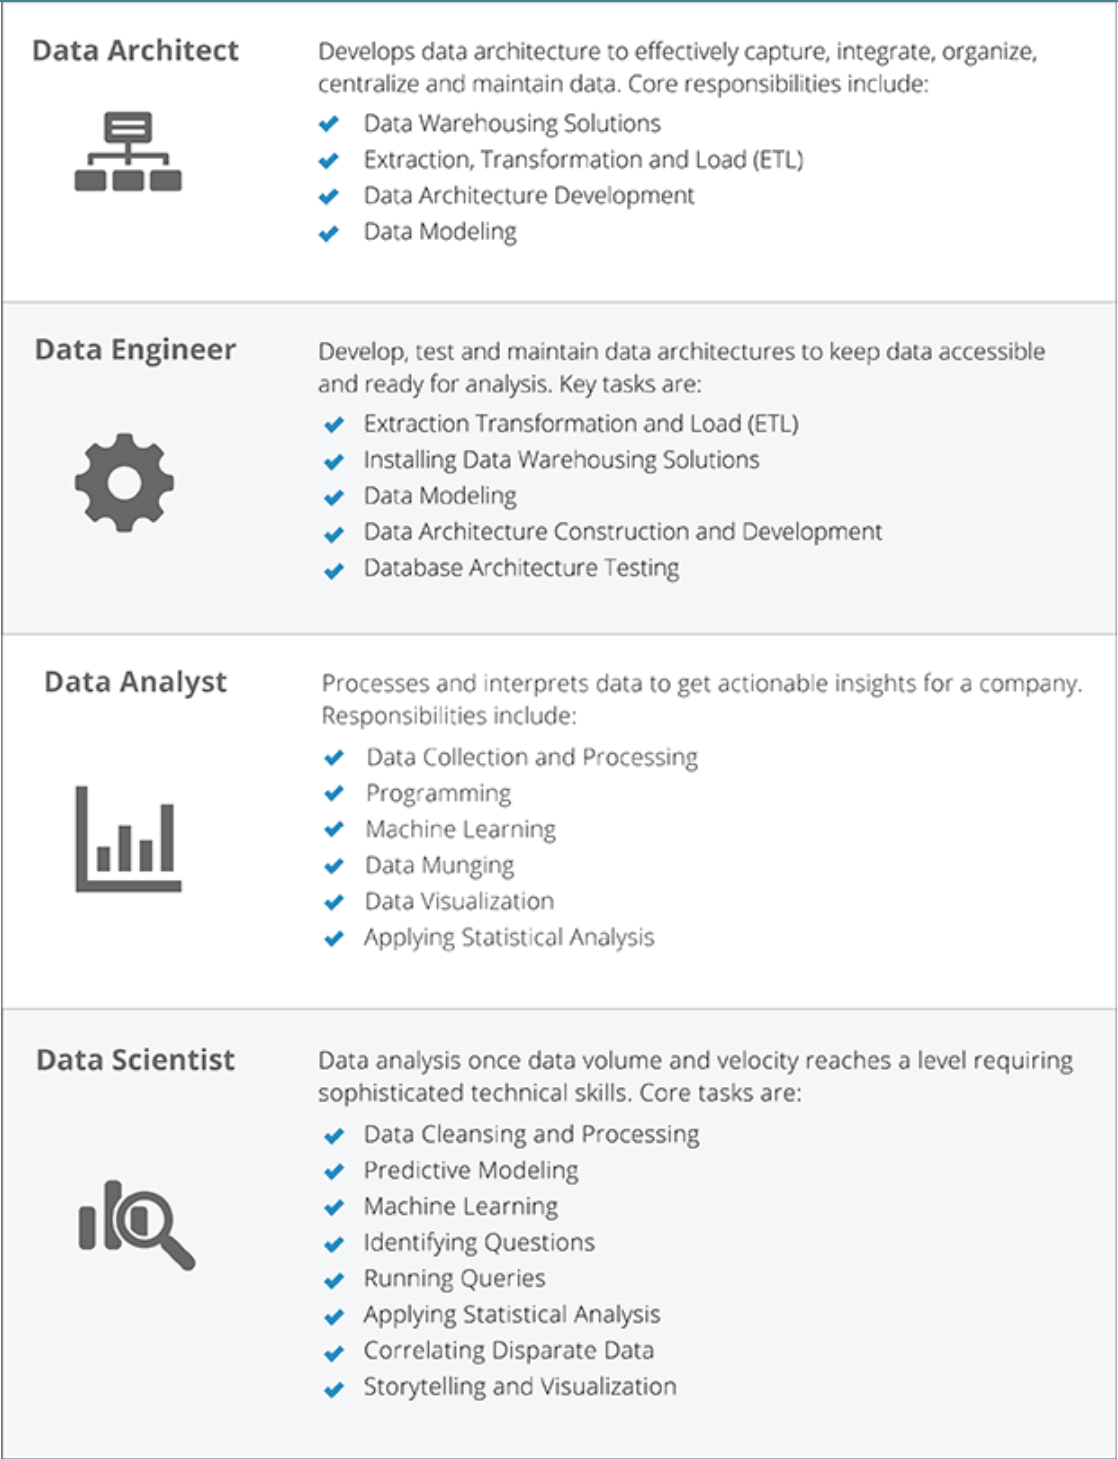Click checkmark beside Storytelling and Visualization
The image size is (1118, 1459).
point(334,1388)
